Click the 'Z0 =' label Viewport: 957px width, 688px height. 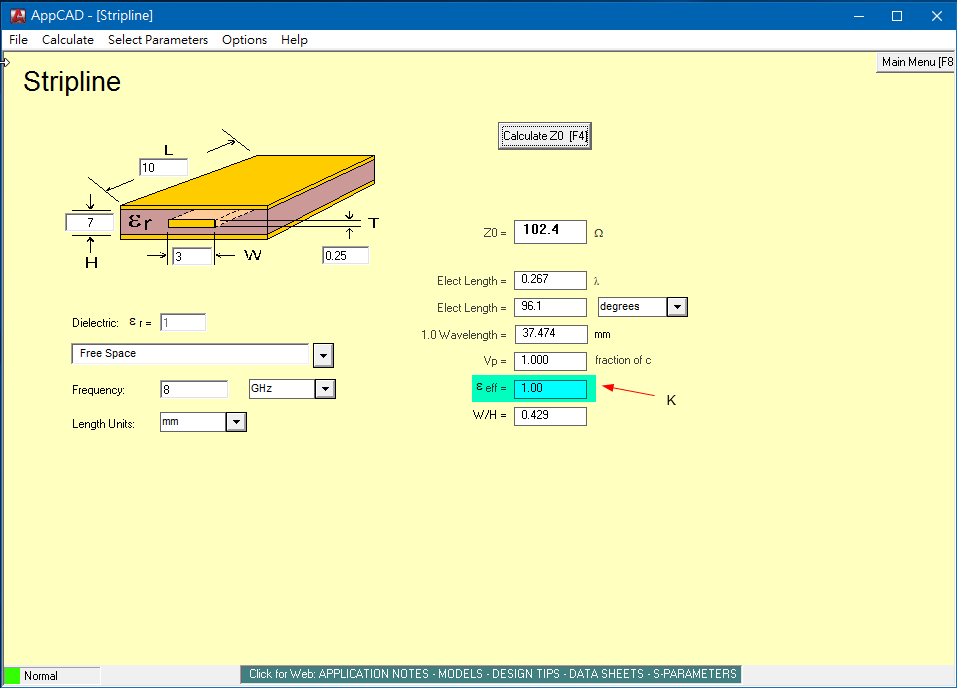495,233
